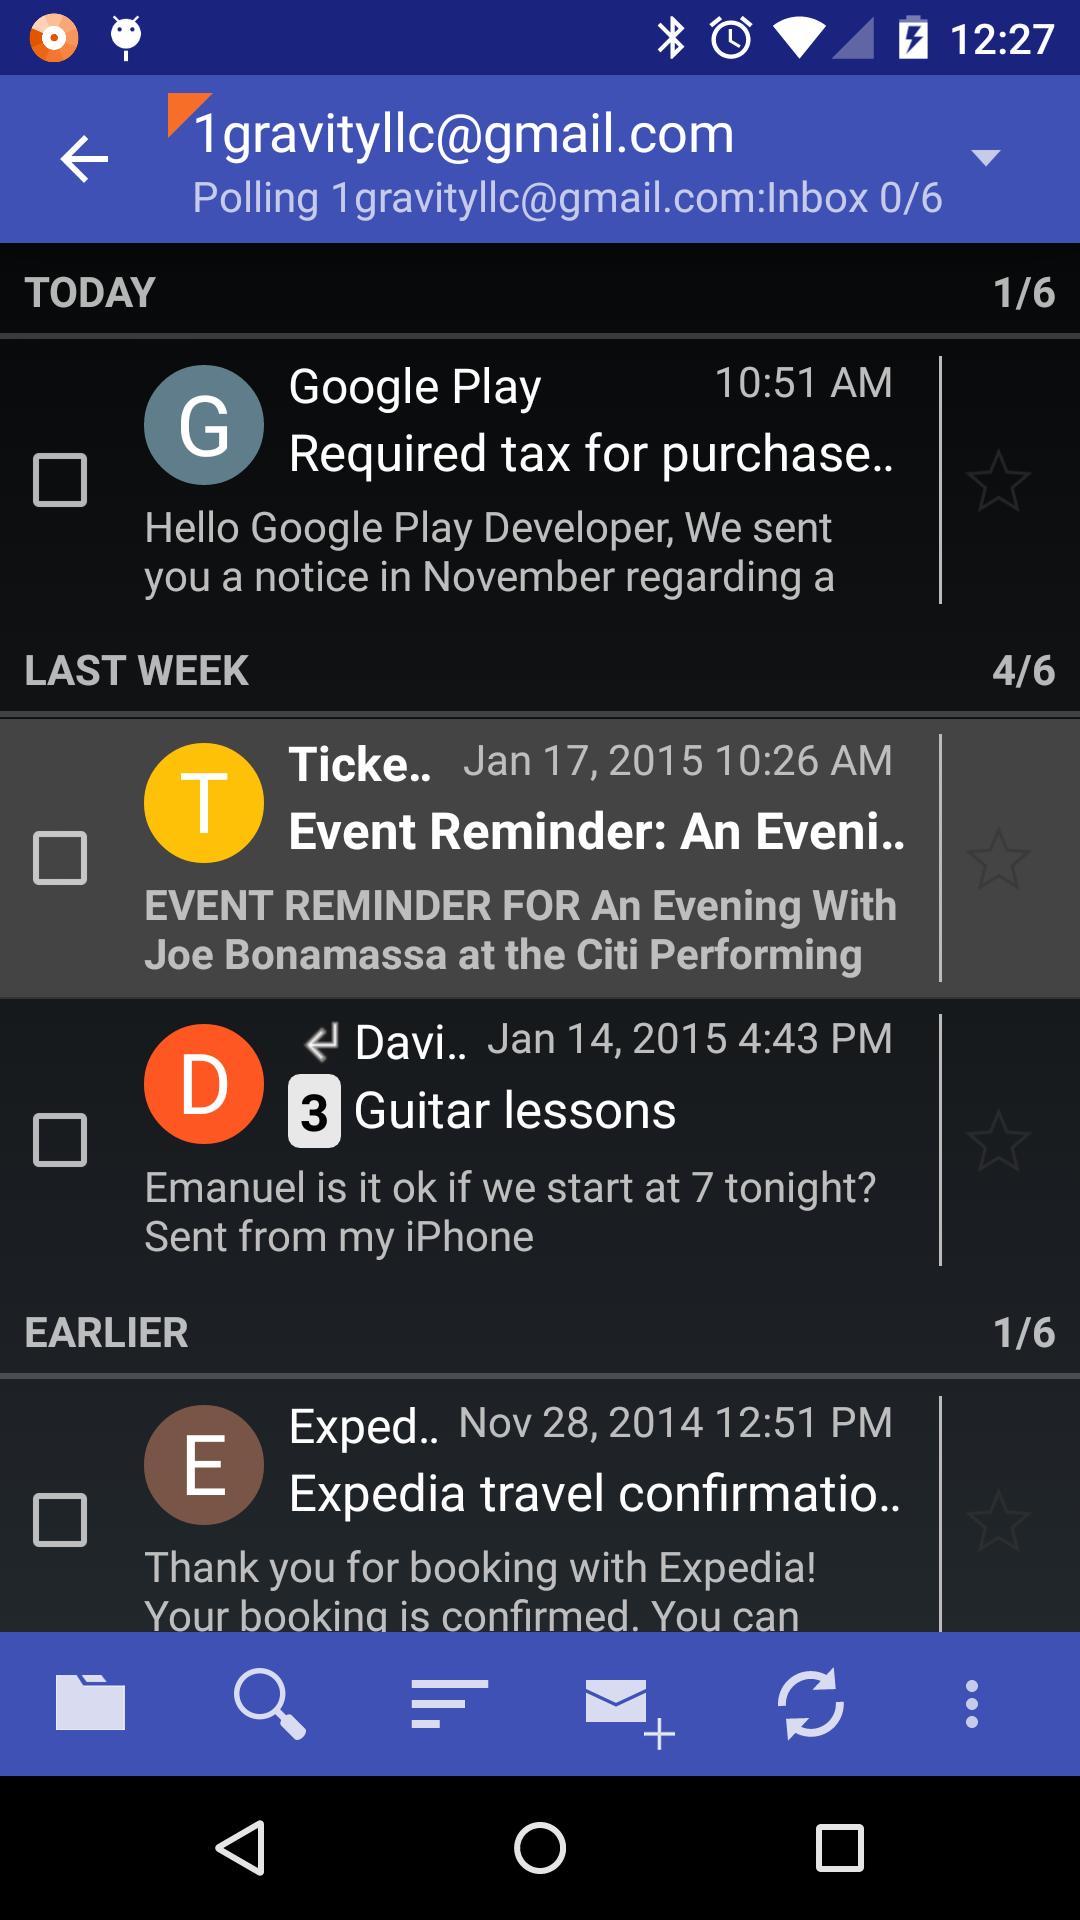The height and width of the screenshot is (1920, 1080).
Task: Open the folders icon in bottom toolbar
Action: [x=90, y=1701]
